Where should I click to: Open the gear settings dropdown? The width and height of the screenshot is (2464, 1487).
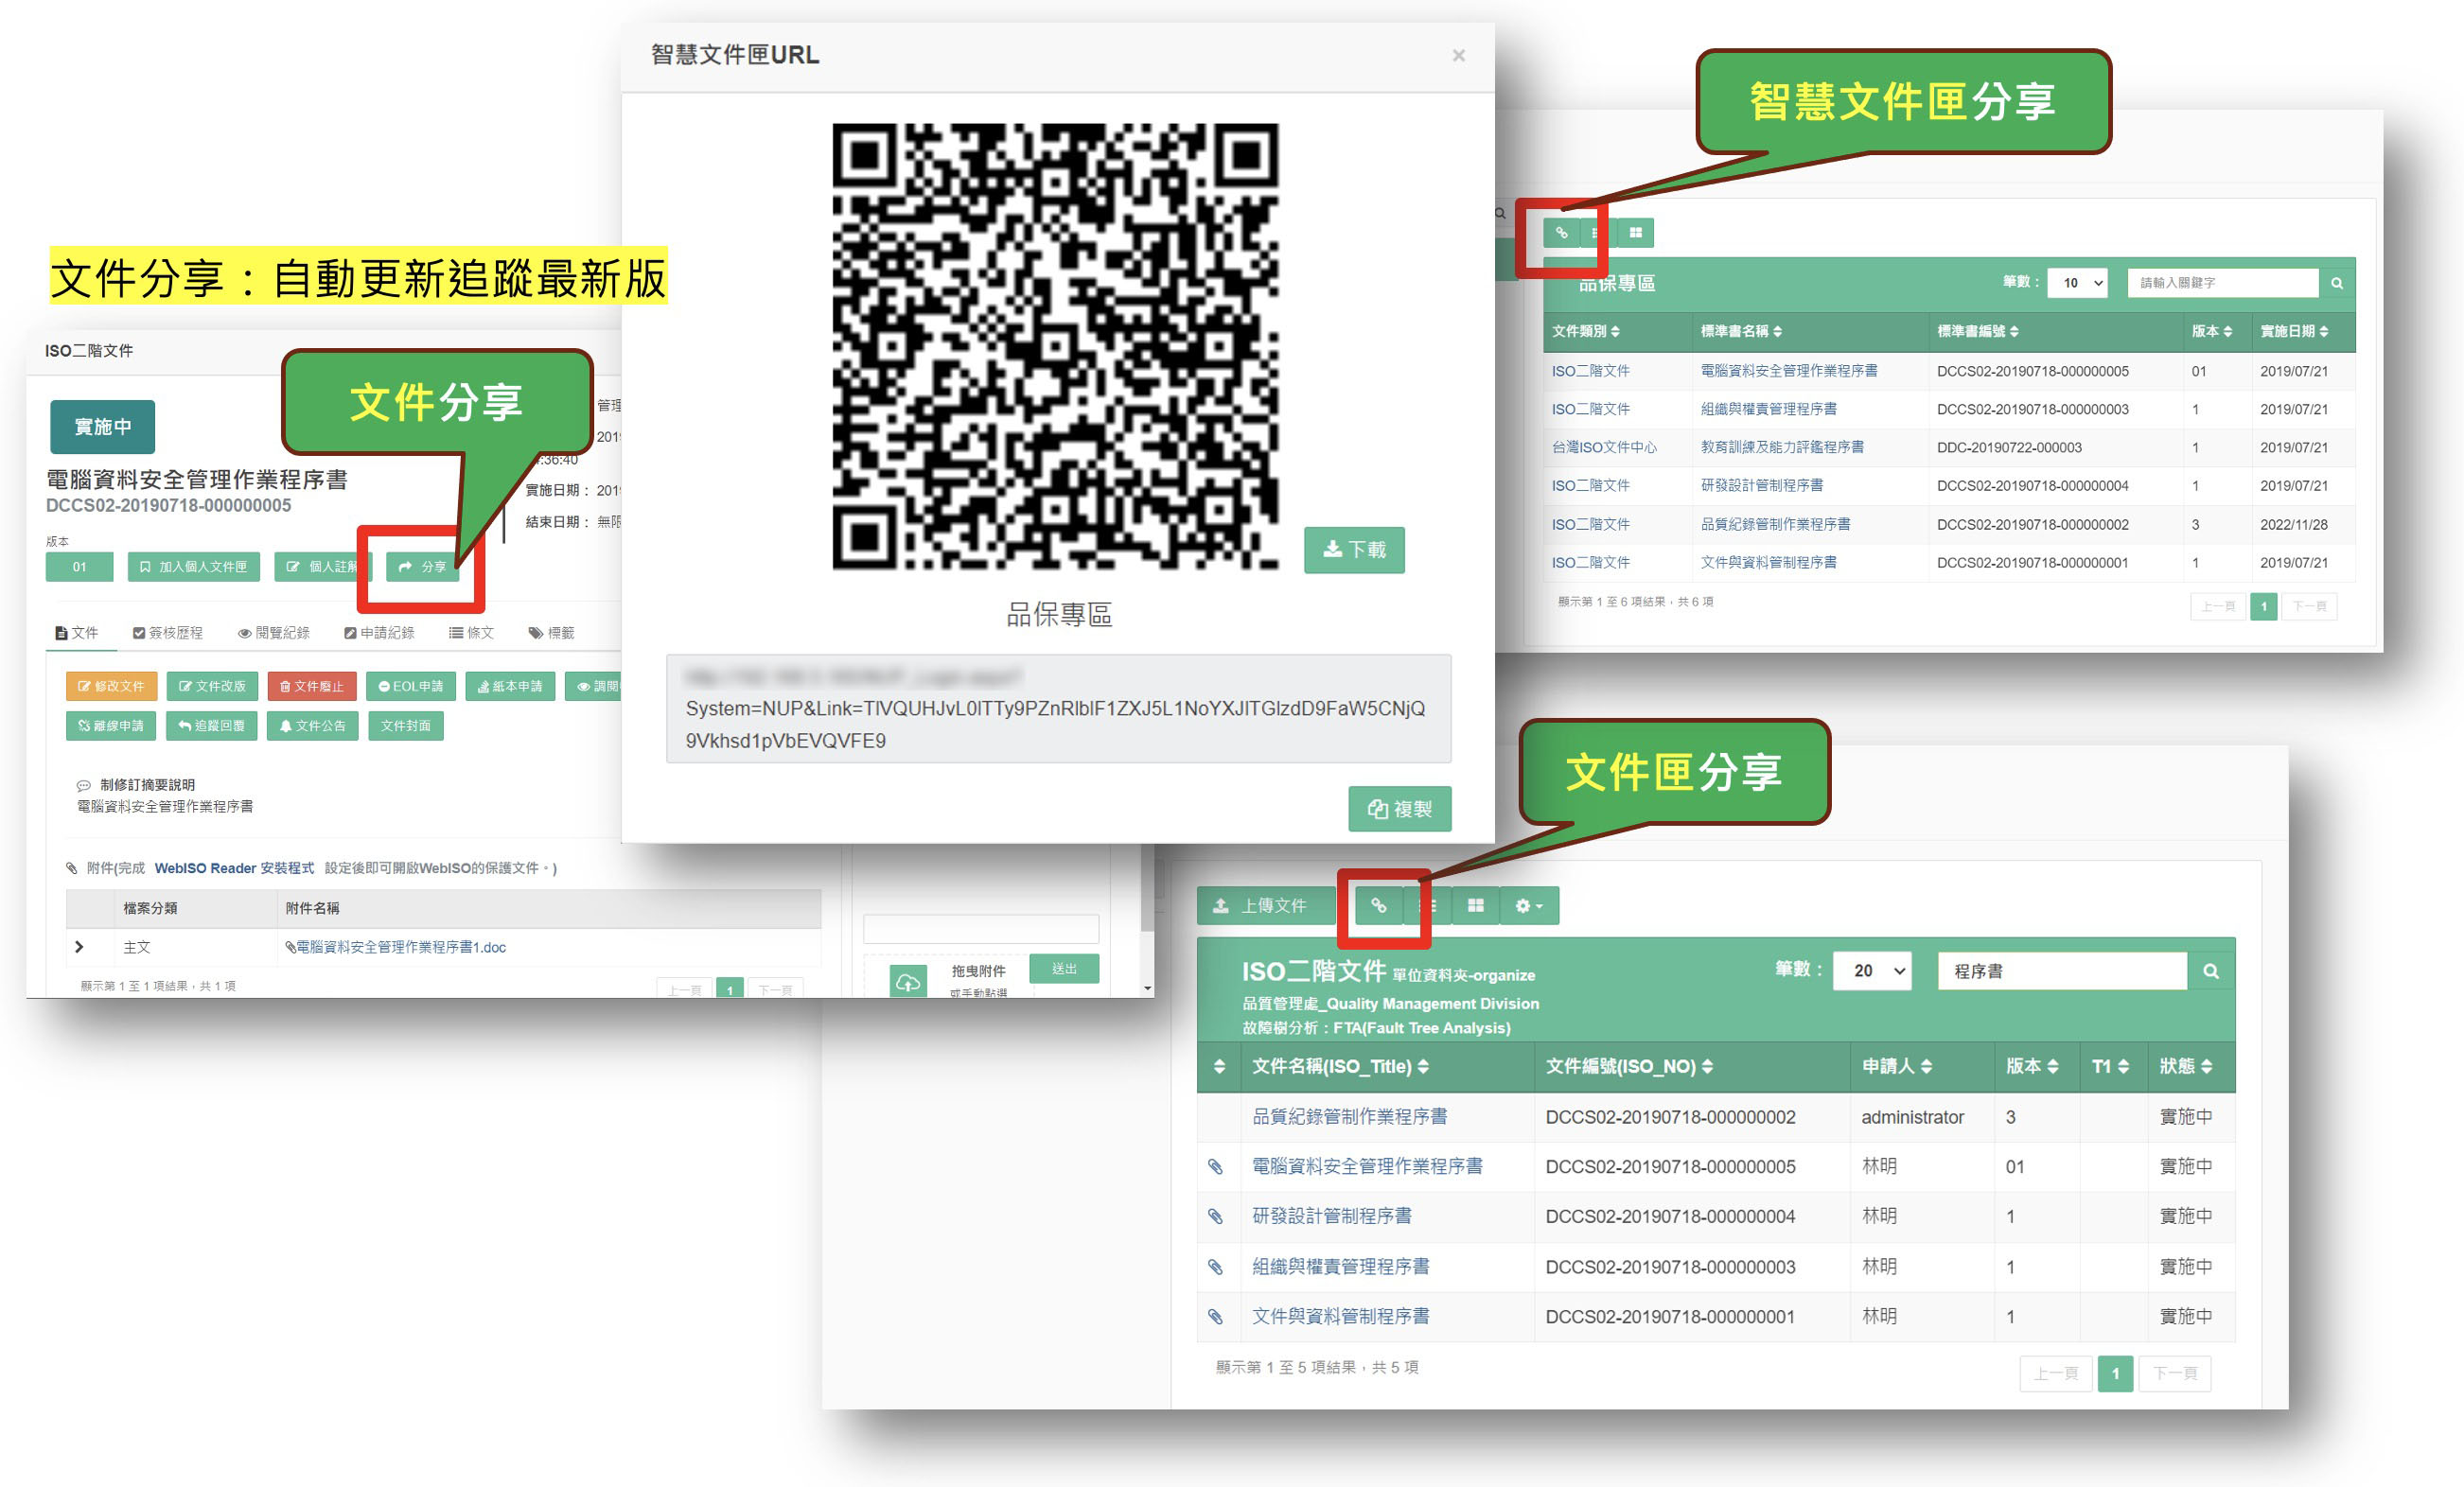pos(1529,906)
